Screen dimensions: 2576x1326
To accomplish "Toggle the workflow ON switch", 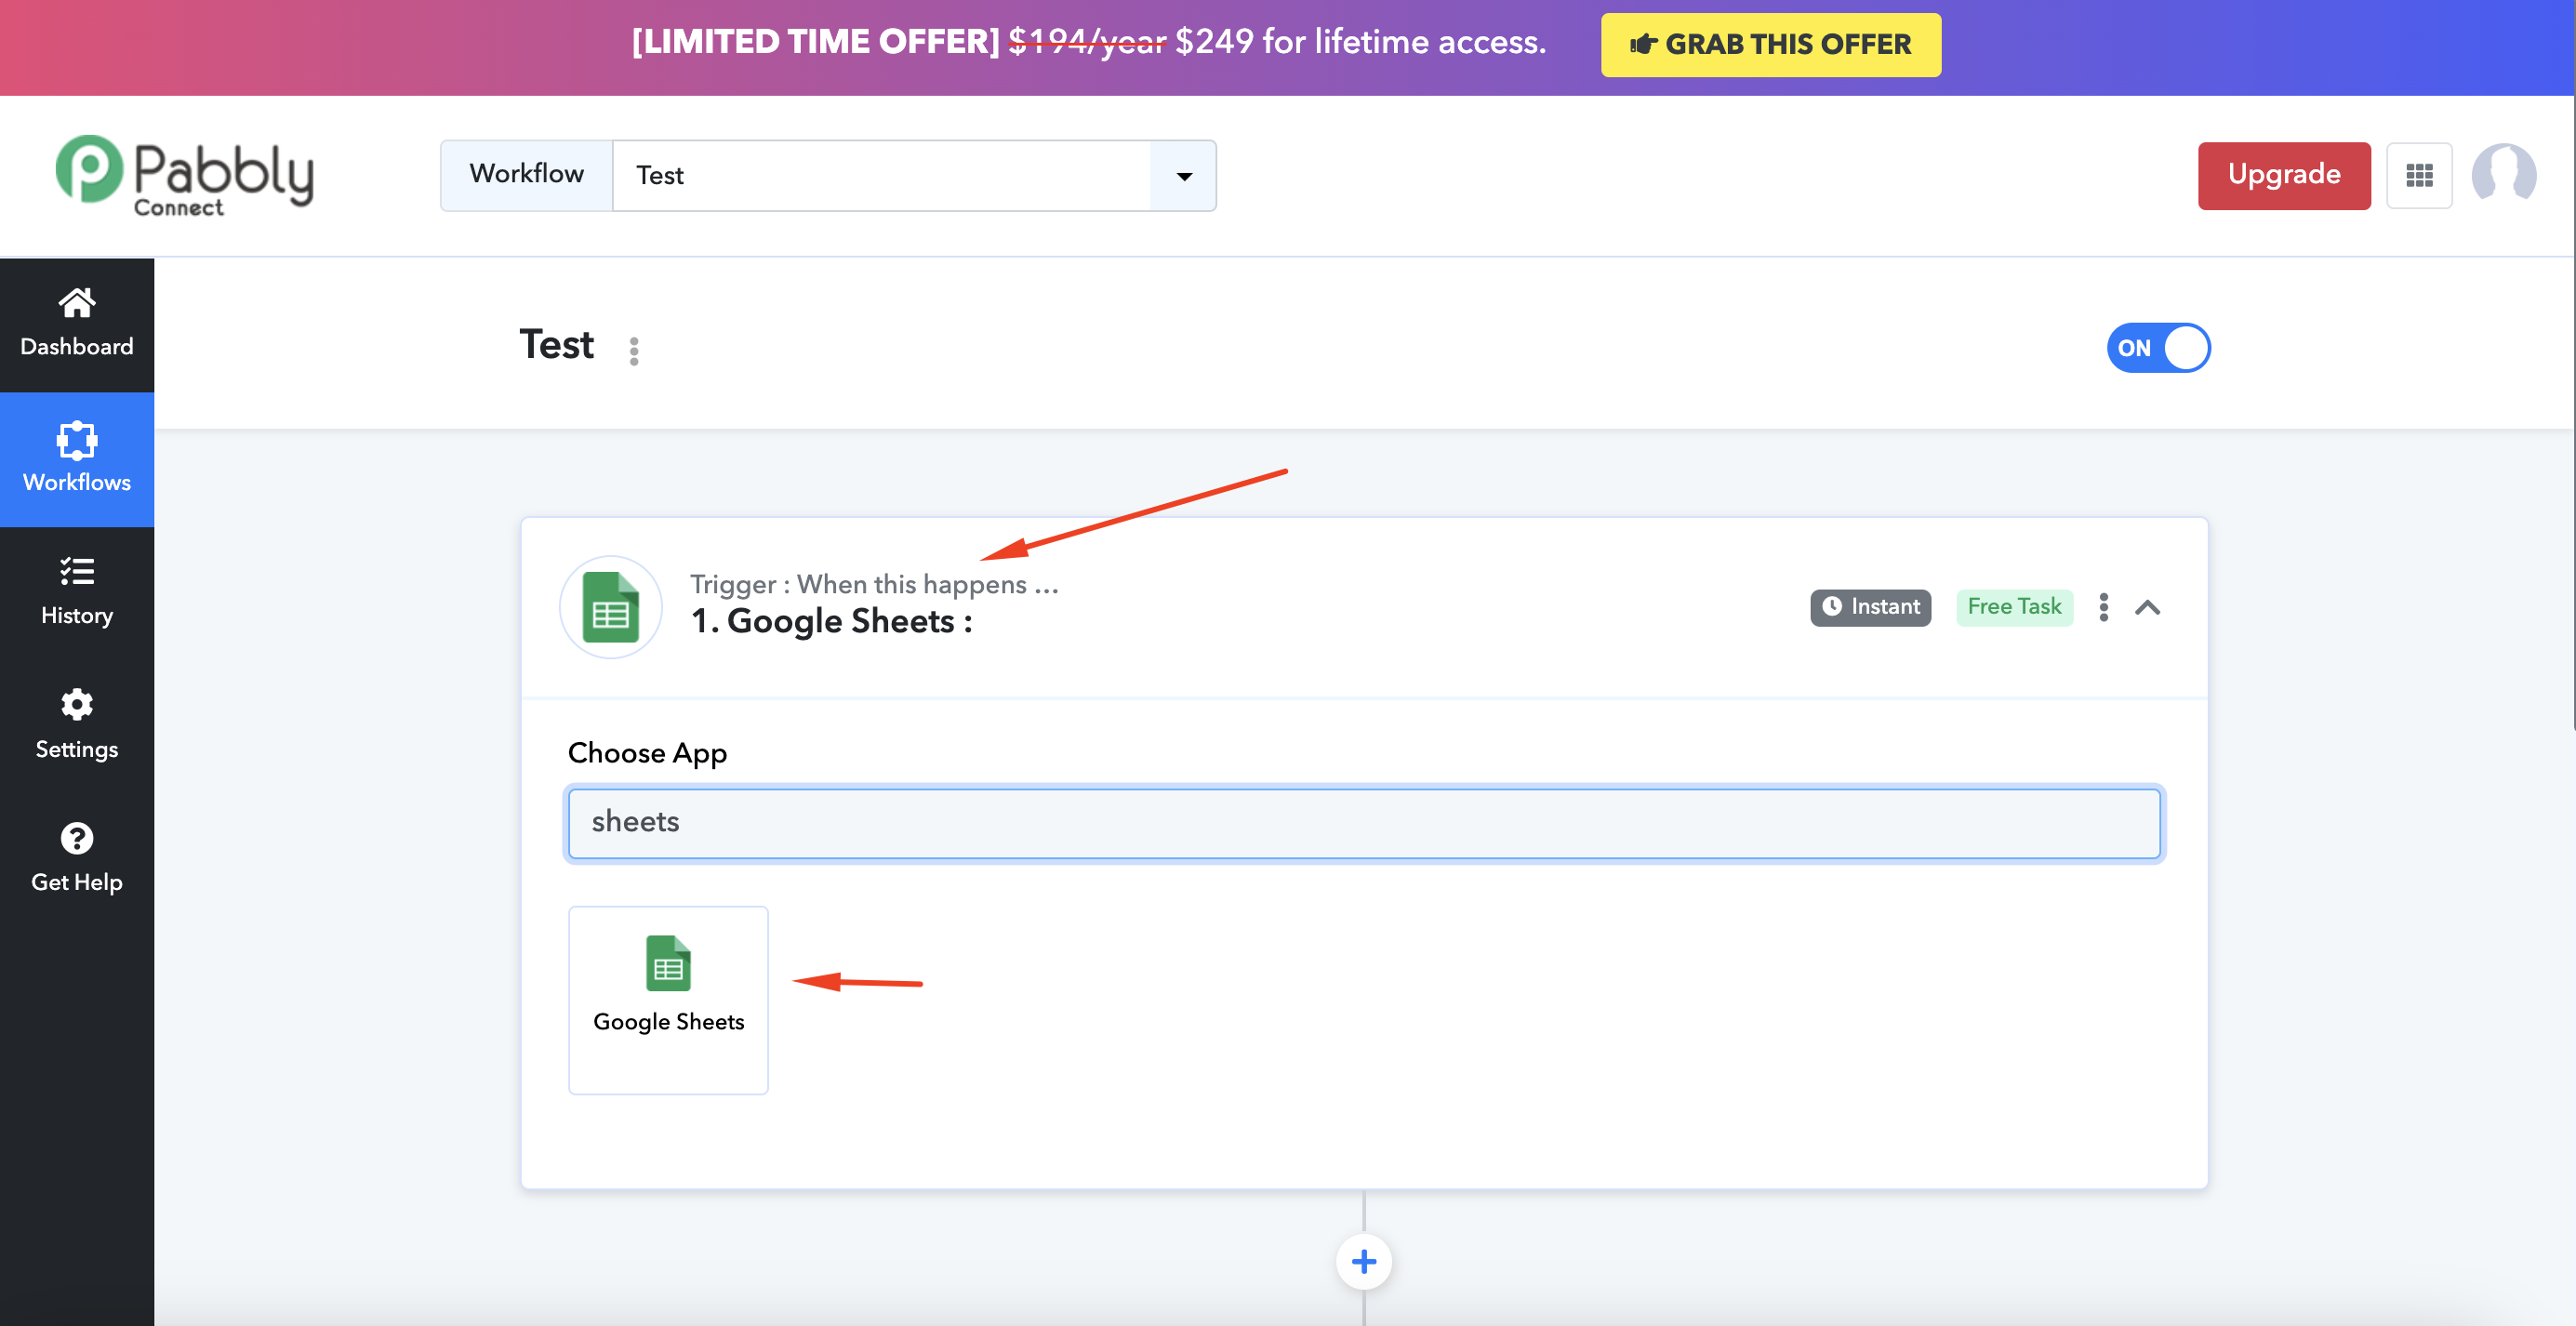I will tap(2158, 348).
